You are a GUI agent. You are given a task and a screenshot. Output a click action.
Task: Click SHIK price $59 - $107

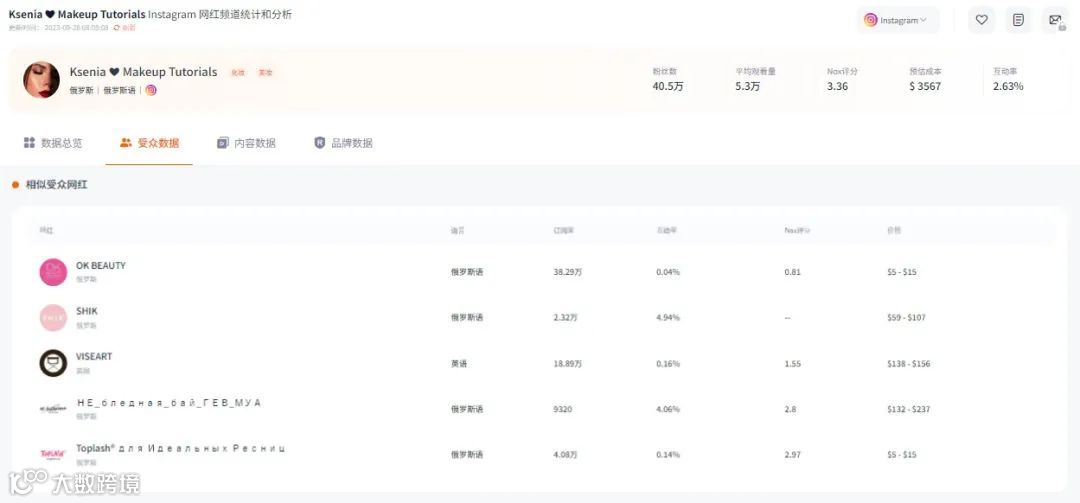906,318
